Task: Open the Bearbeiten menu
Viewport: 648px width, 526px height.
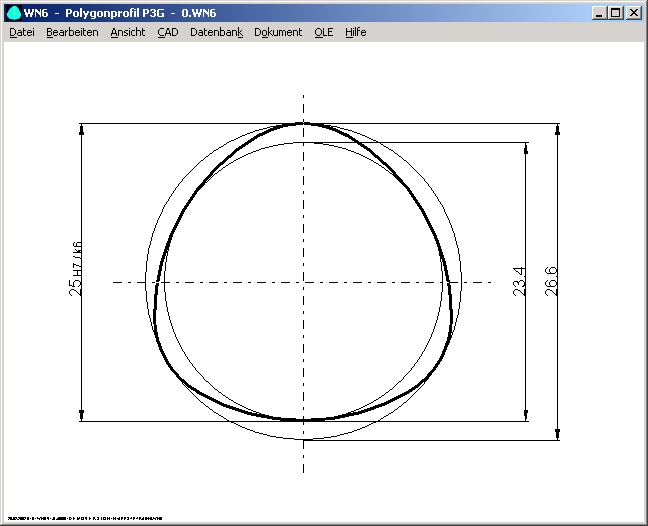Action: [72, 32]
